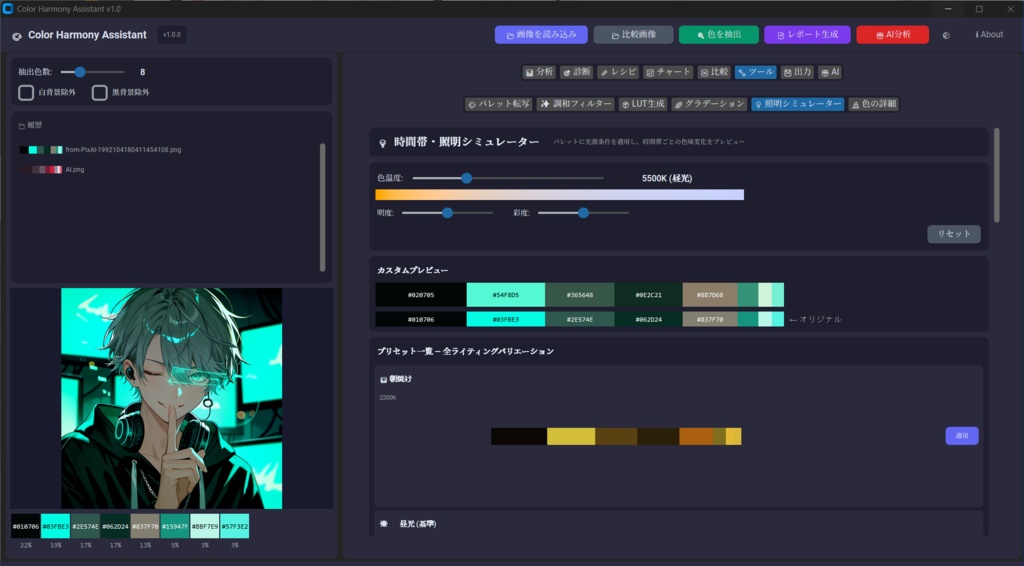Adjust the 彩度 slider handle
The image size is (1024, 566).
(583, 213)
